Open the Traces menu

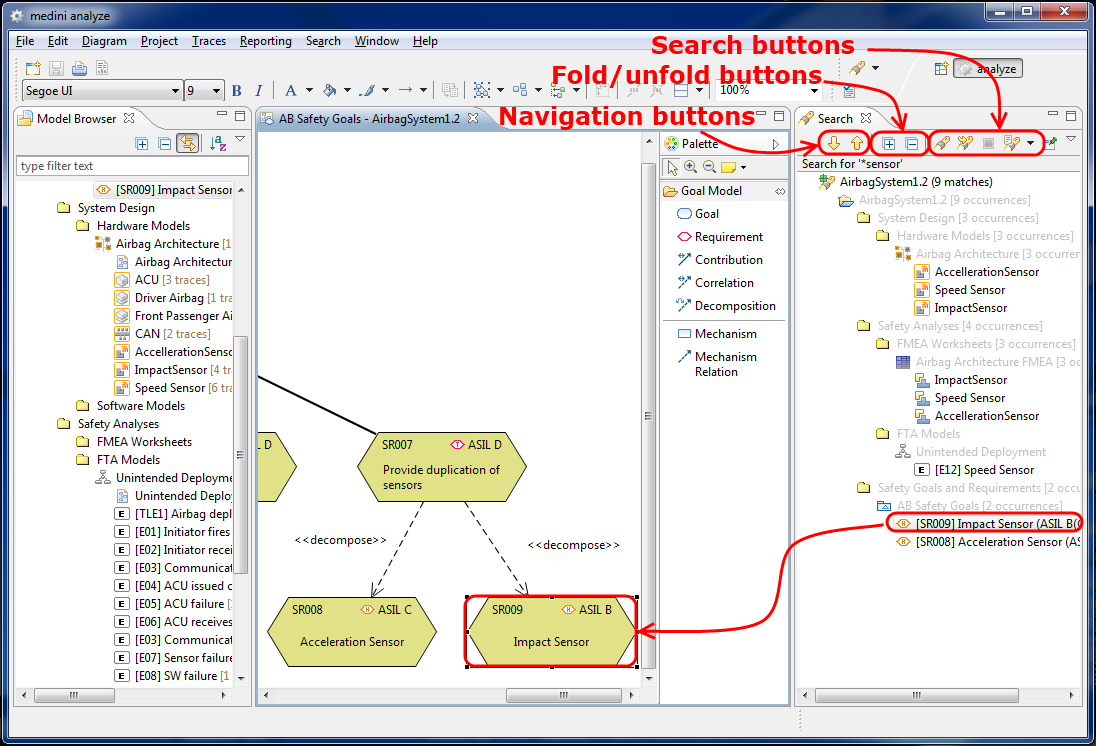[x=208, y=41]
